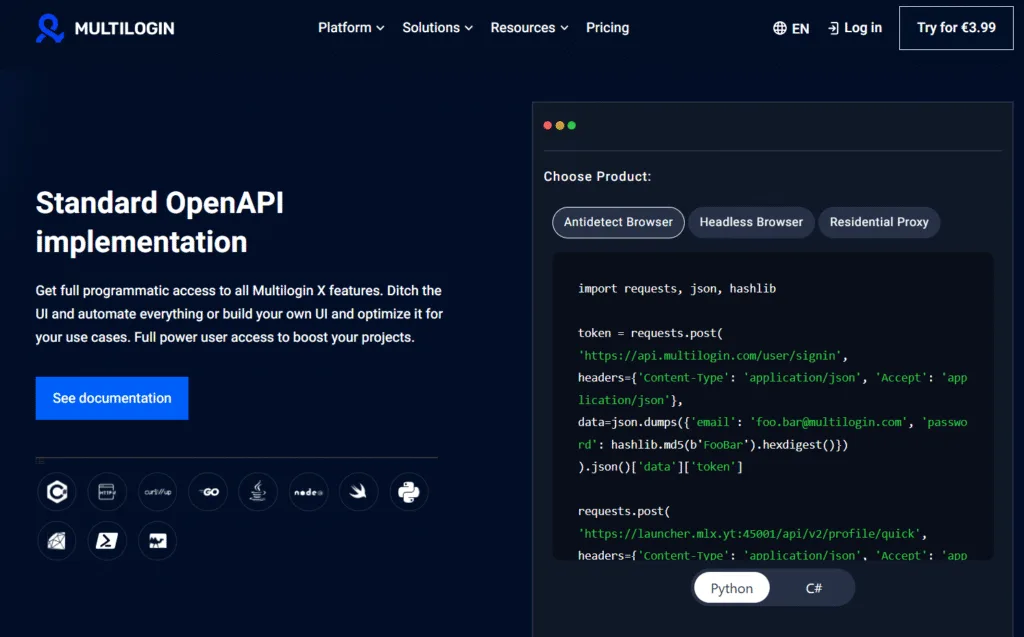Expand the Solutions menu
Viewport: 1024px width, 637px height.
(x=437, y=27)
